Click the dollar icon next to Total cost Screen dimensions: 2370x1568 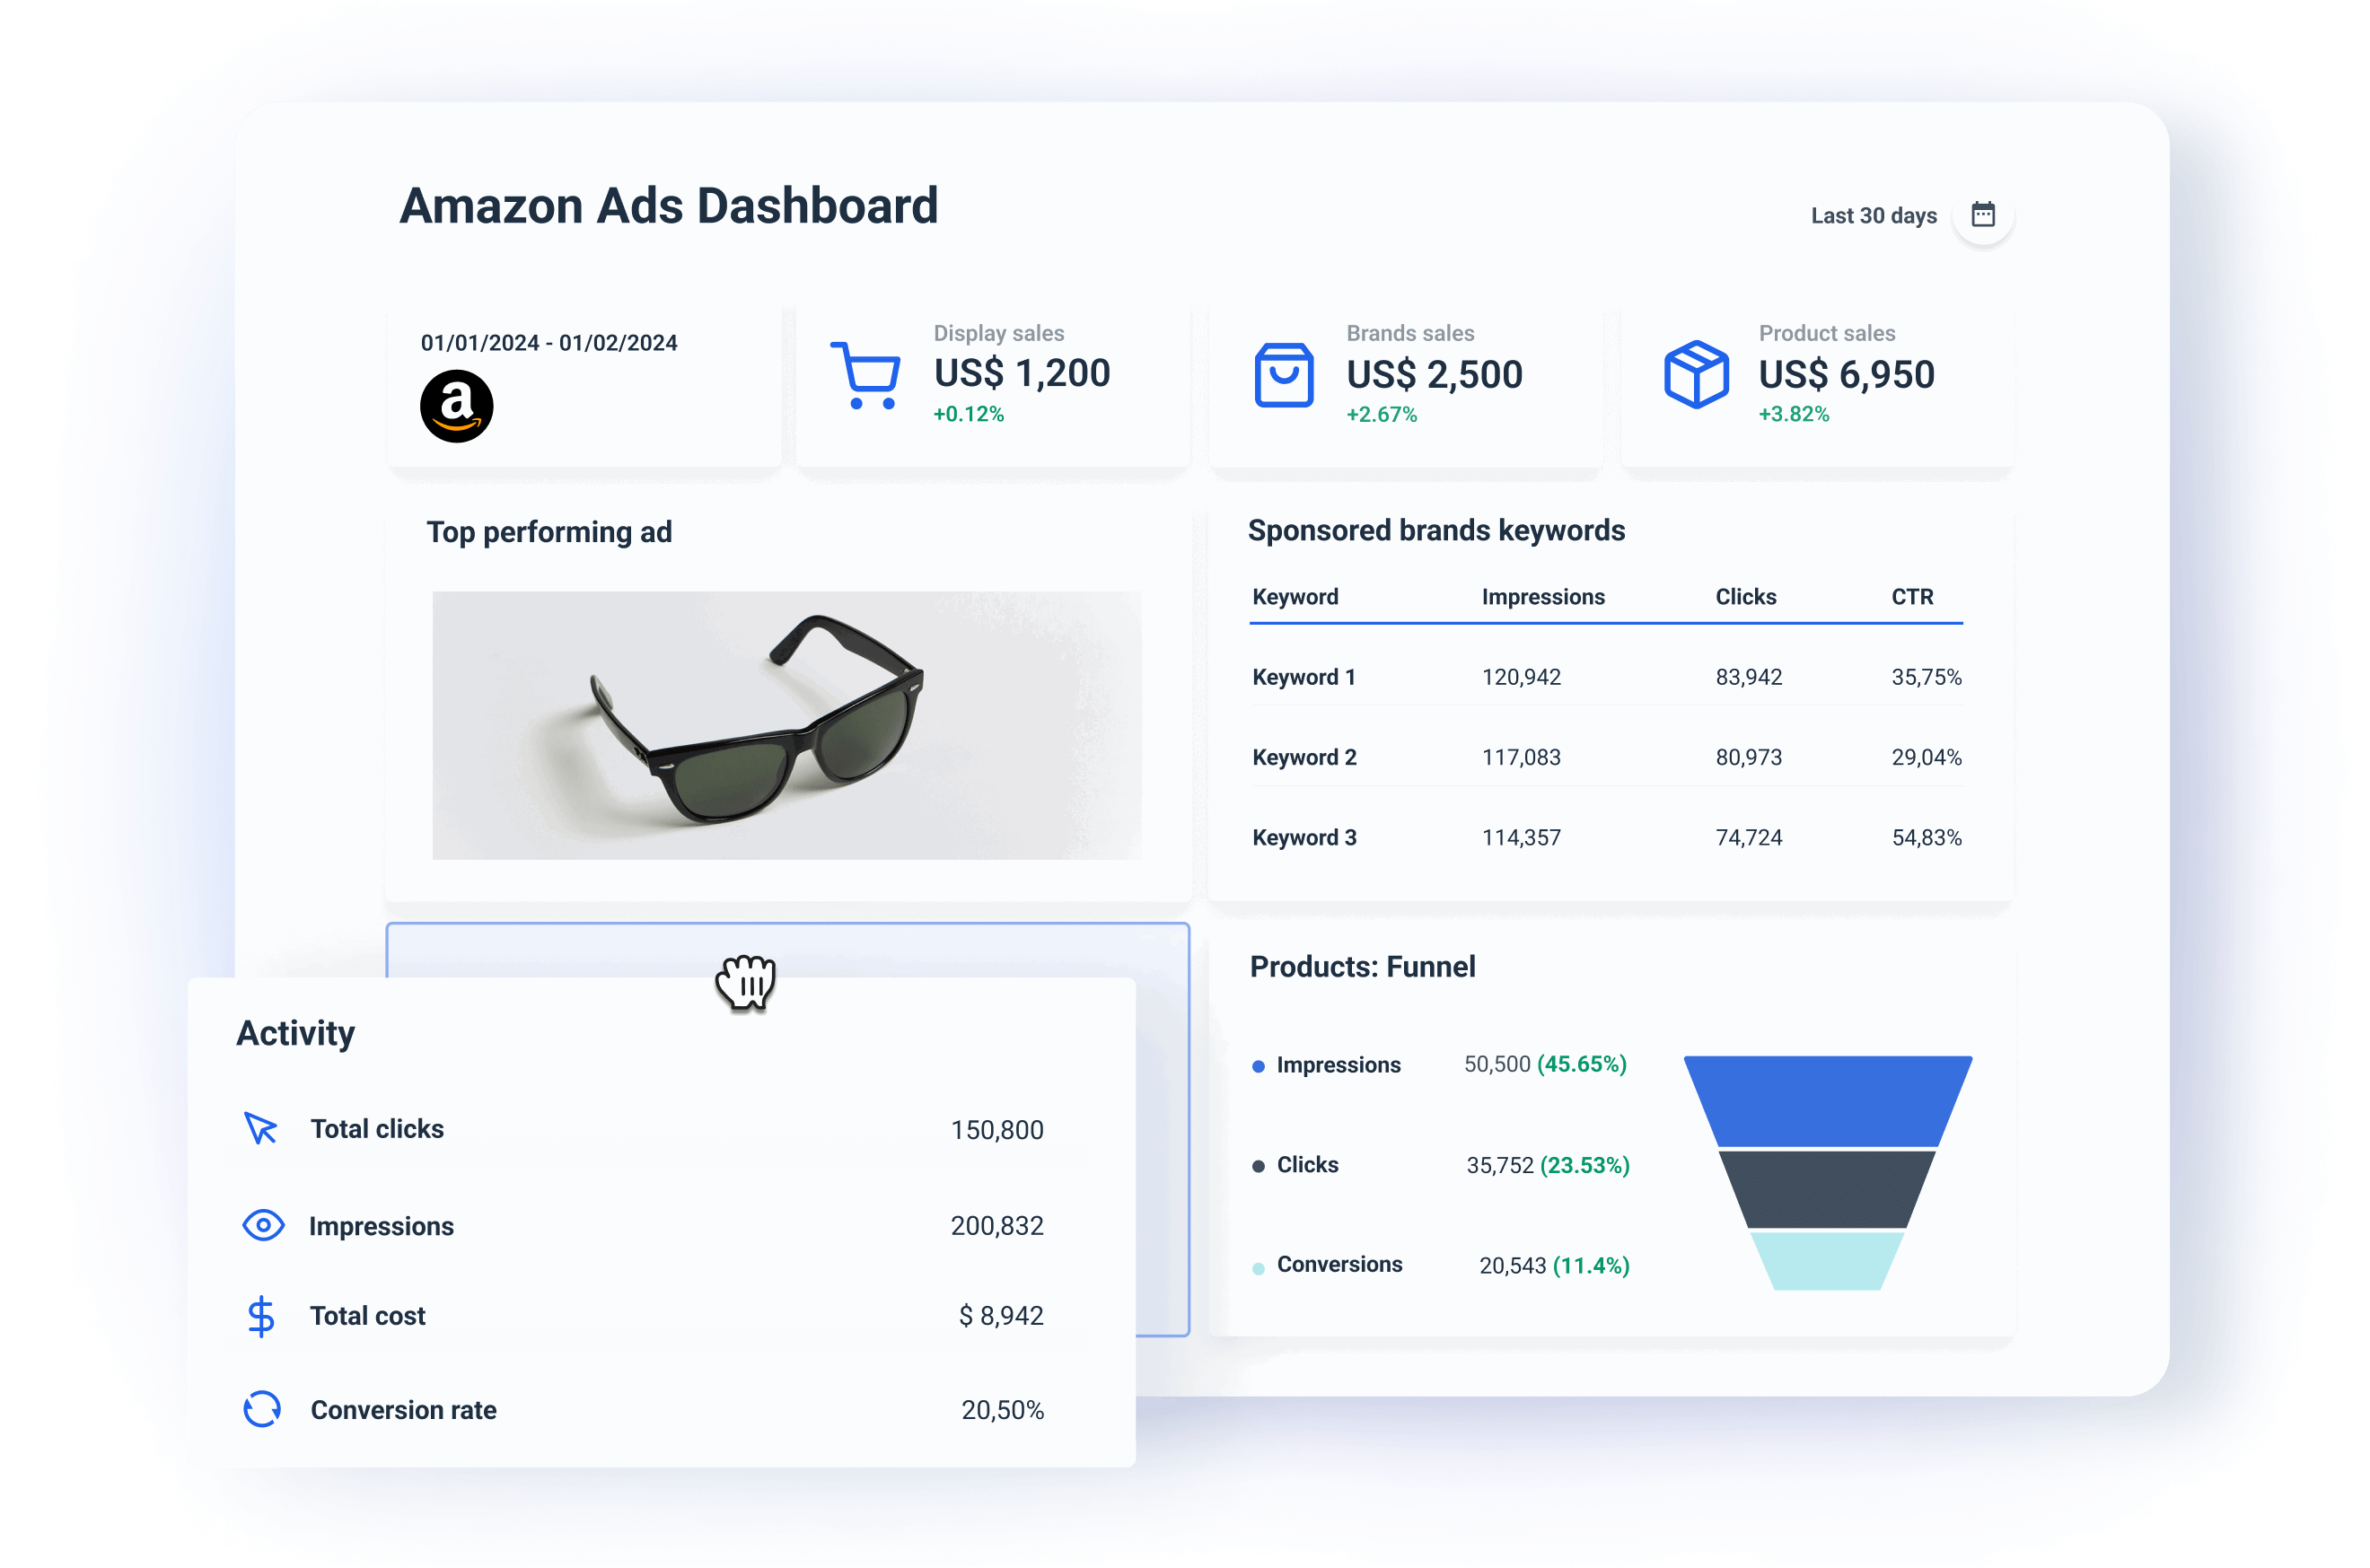coord(261,1315)
